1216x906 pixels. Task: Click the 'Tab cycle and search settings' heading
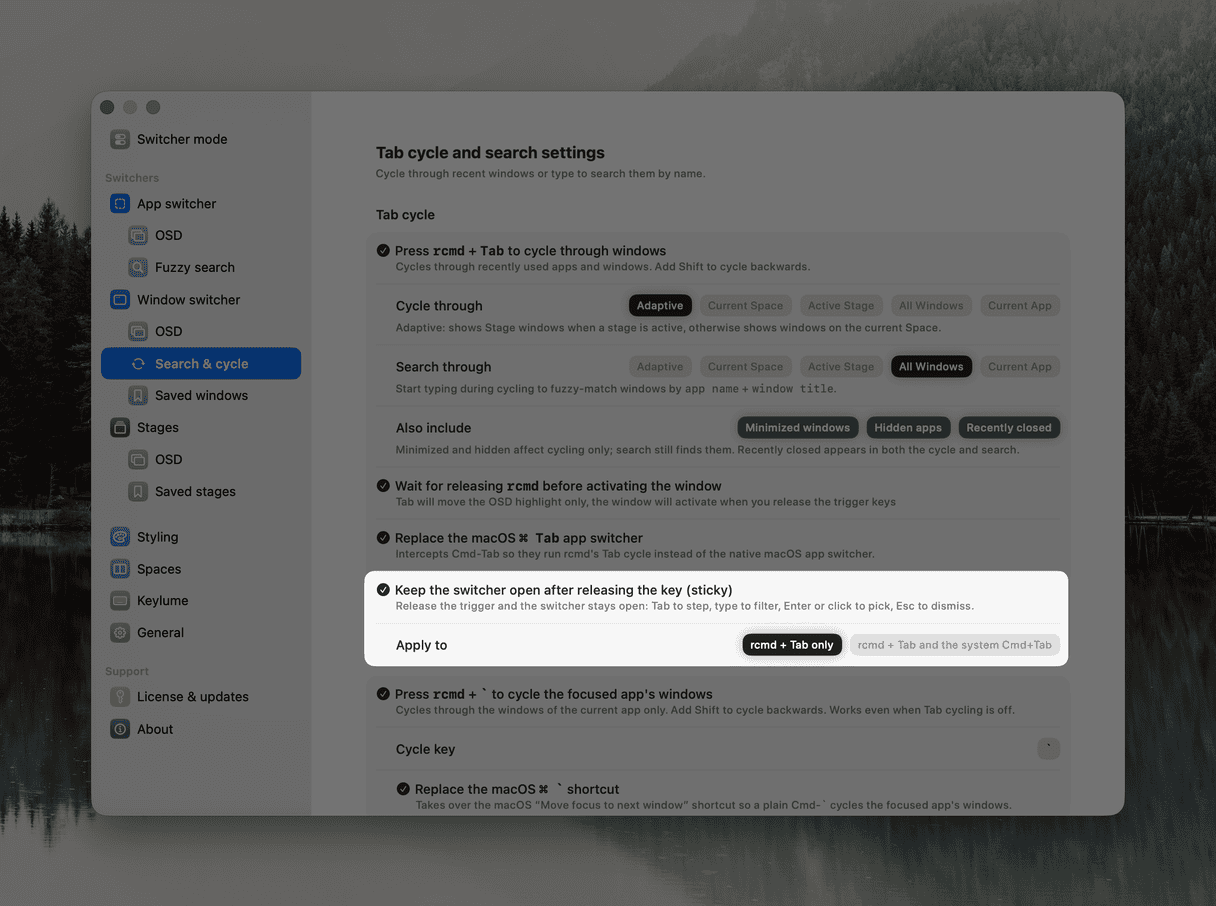pos(490,153)
